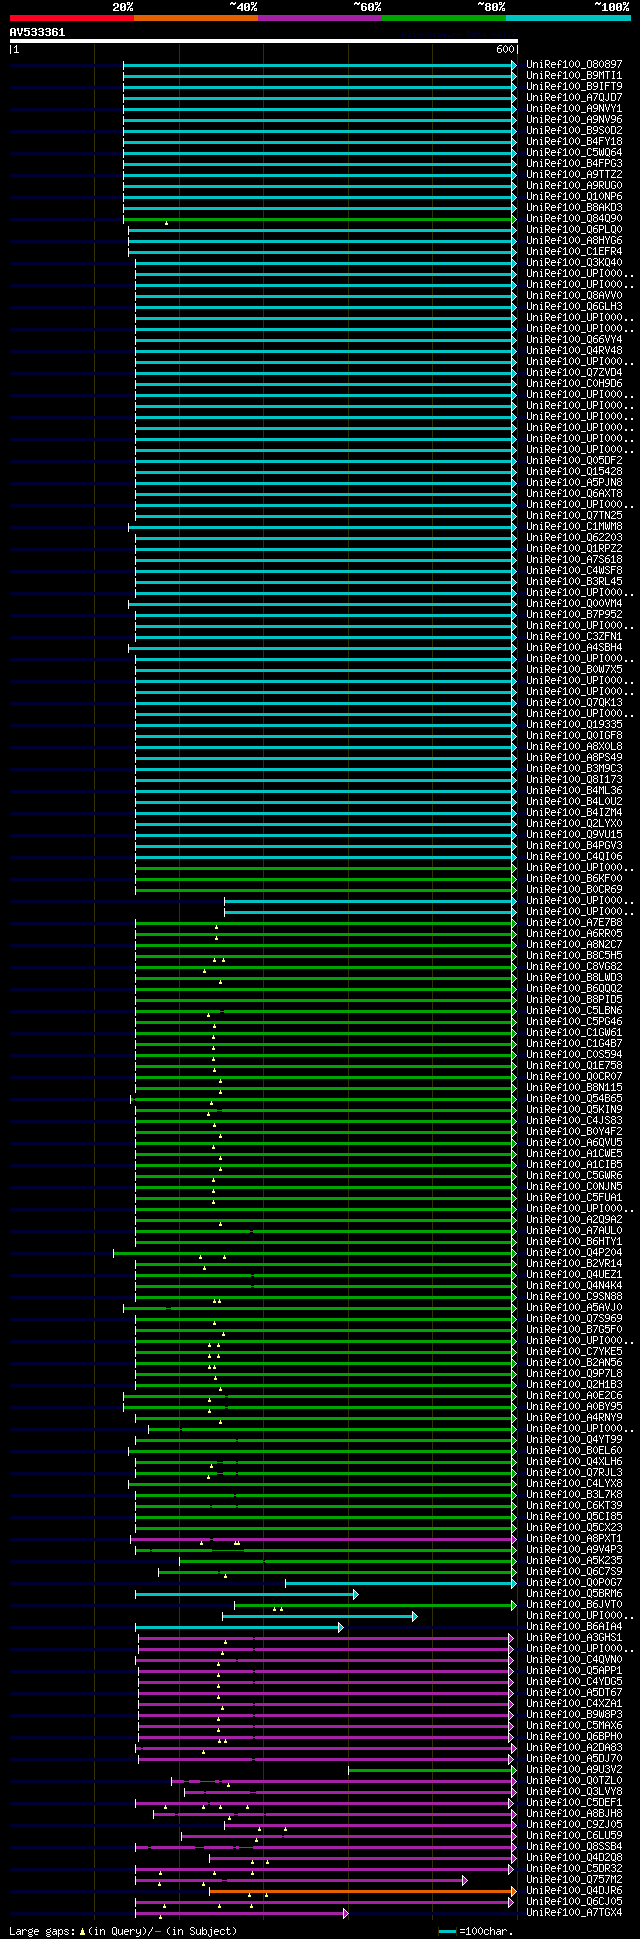Select label UniRef100_Q66VY4

(x=574, y=340)
